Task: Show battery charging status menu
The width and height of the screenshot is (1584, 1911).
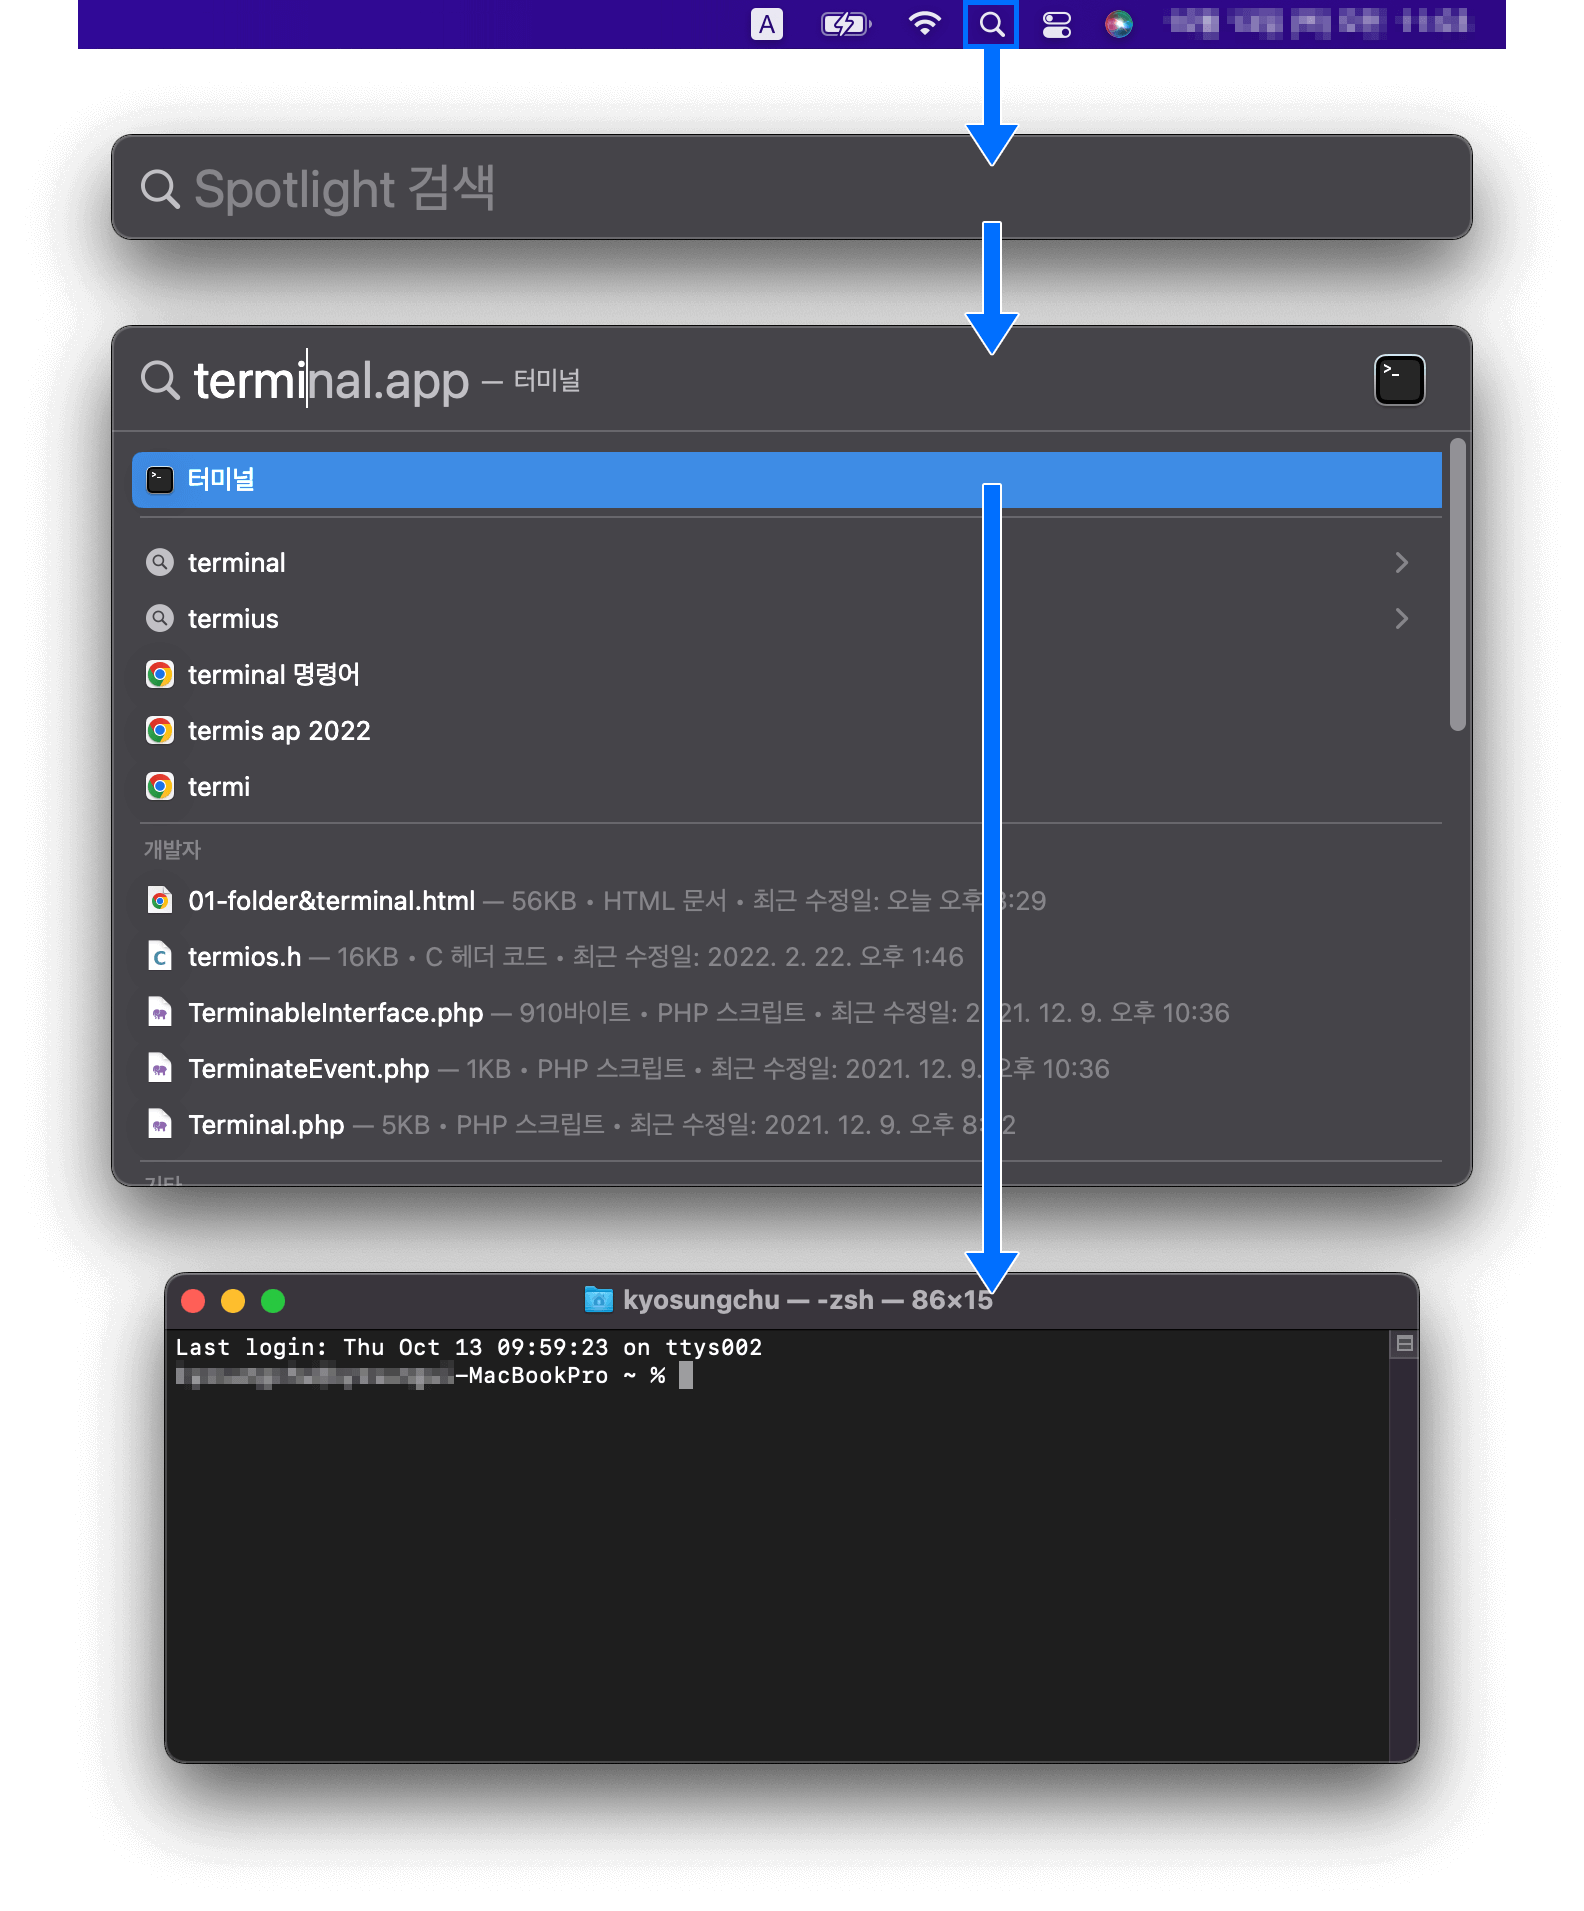Action: click(846, 24)
